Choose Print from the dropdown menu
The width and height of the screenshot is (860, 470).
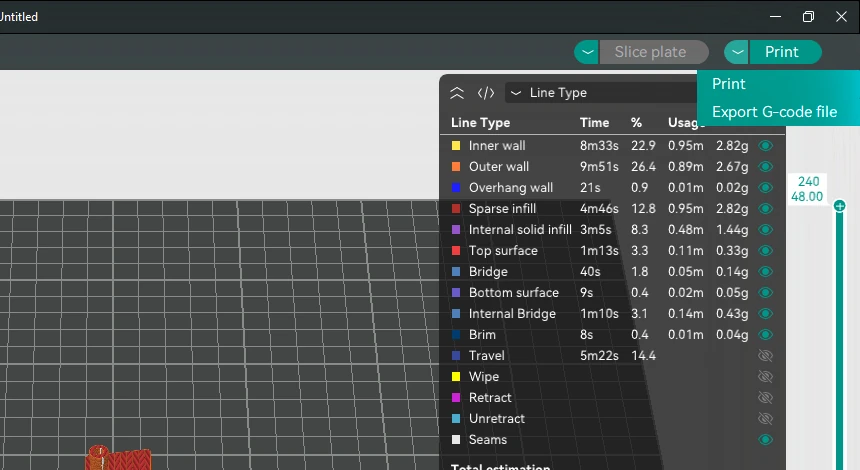pos(728,84)
